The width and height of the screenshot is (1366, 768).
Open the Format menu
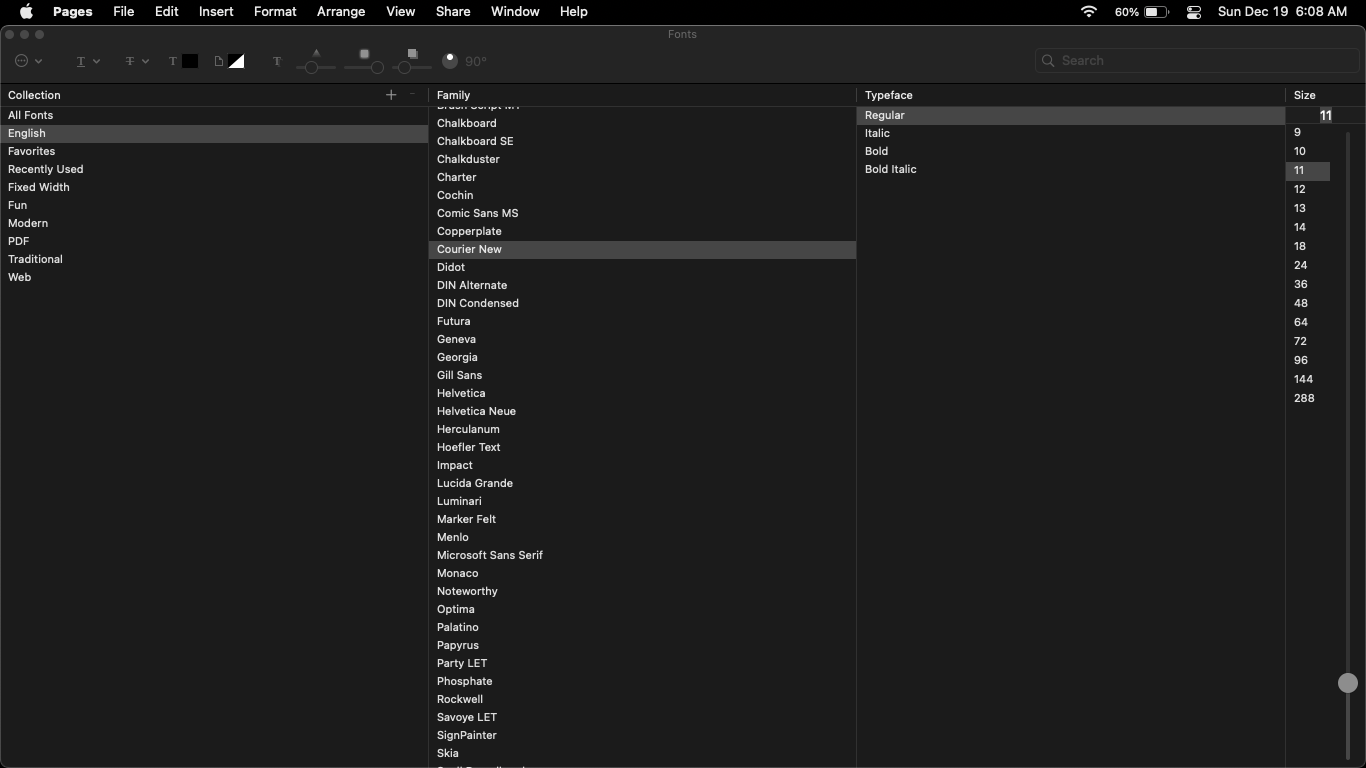[275, 12]
